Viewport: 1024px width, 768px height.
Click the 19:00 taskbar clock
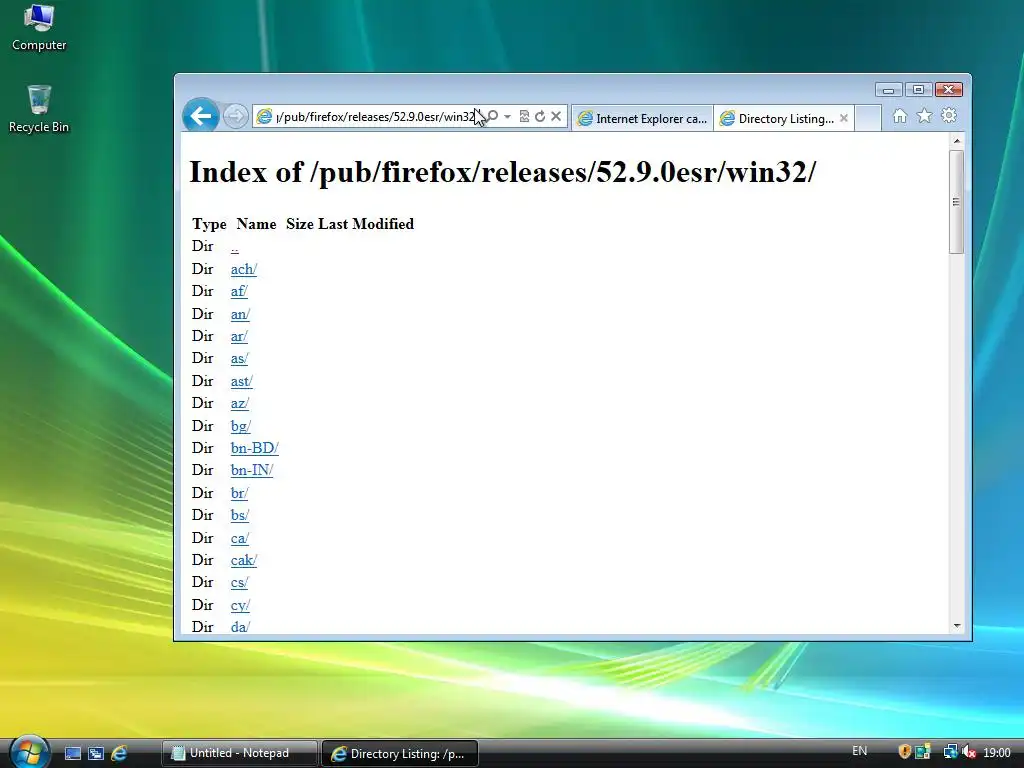pos(997,752)
